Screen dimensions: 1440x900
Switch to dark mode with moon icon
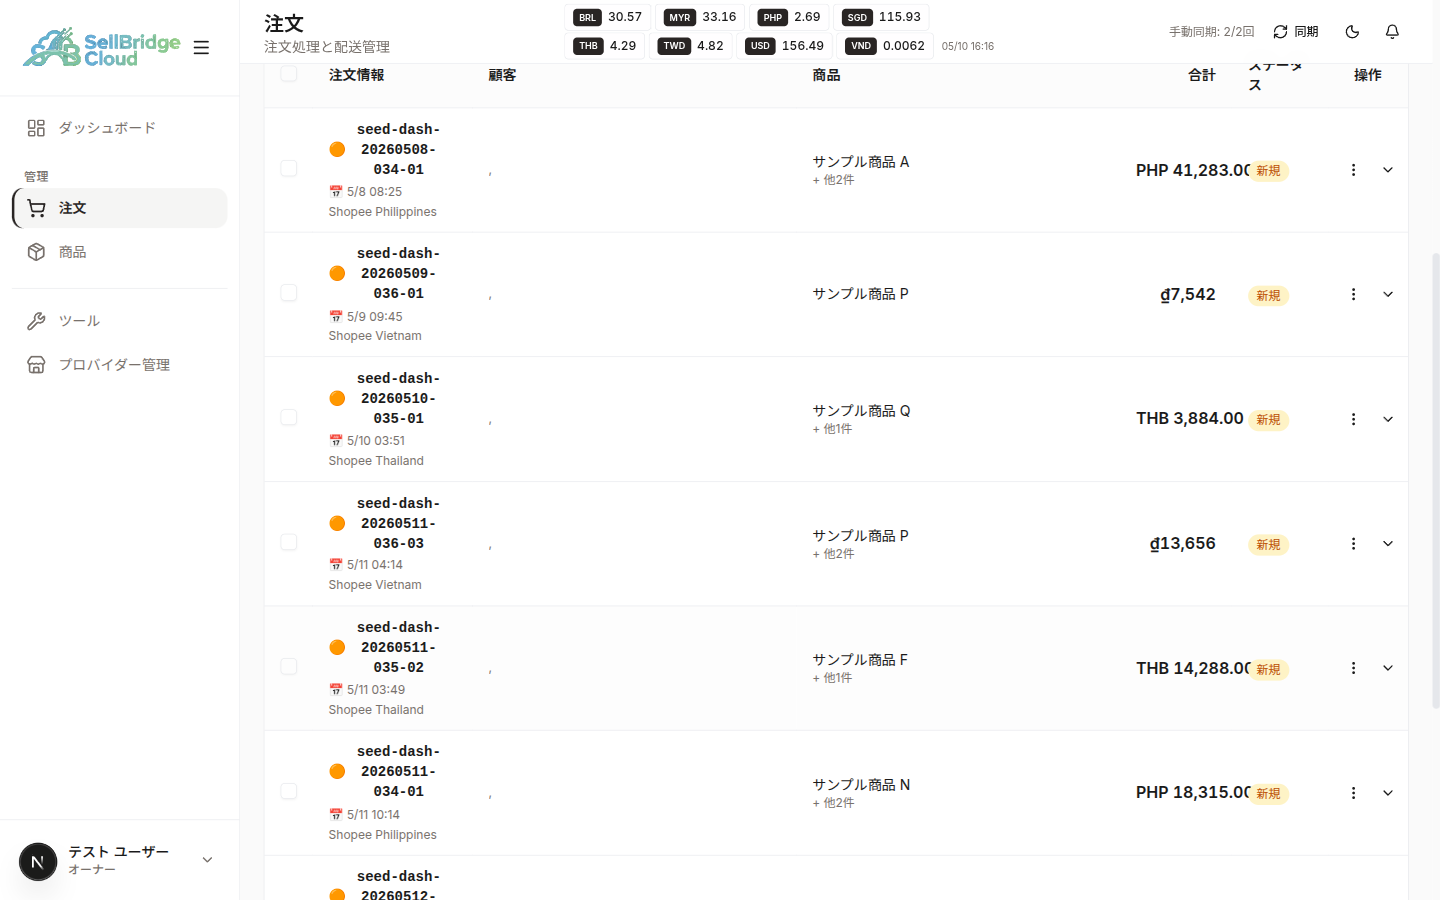point(1352,32)
